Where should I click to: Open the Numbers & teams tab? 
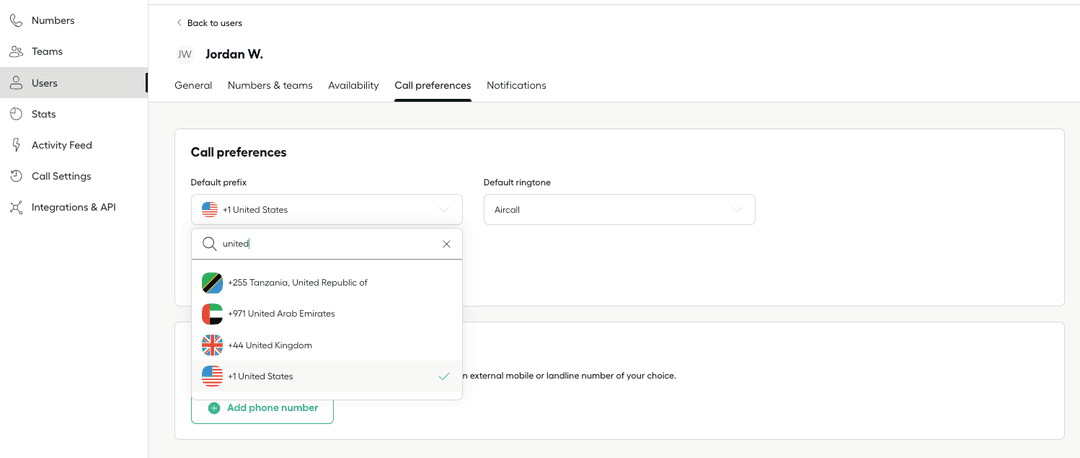(270, 86)
